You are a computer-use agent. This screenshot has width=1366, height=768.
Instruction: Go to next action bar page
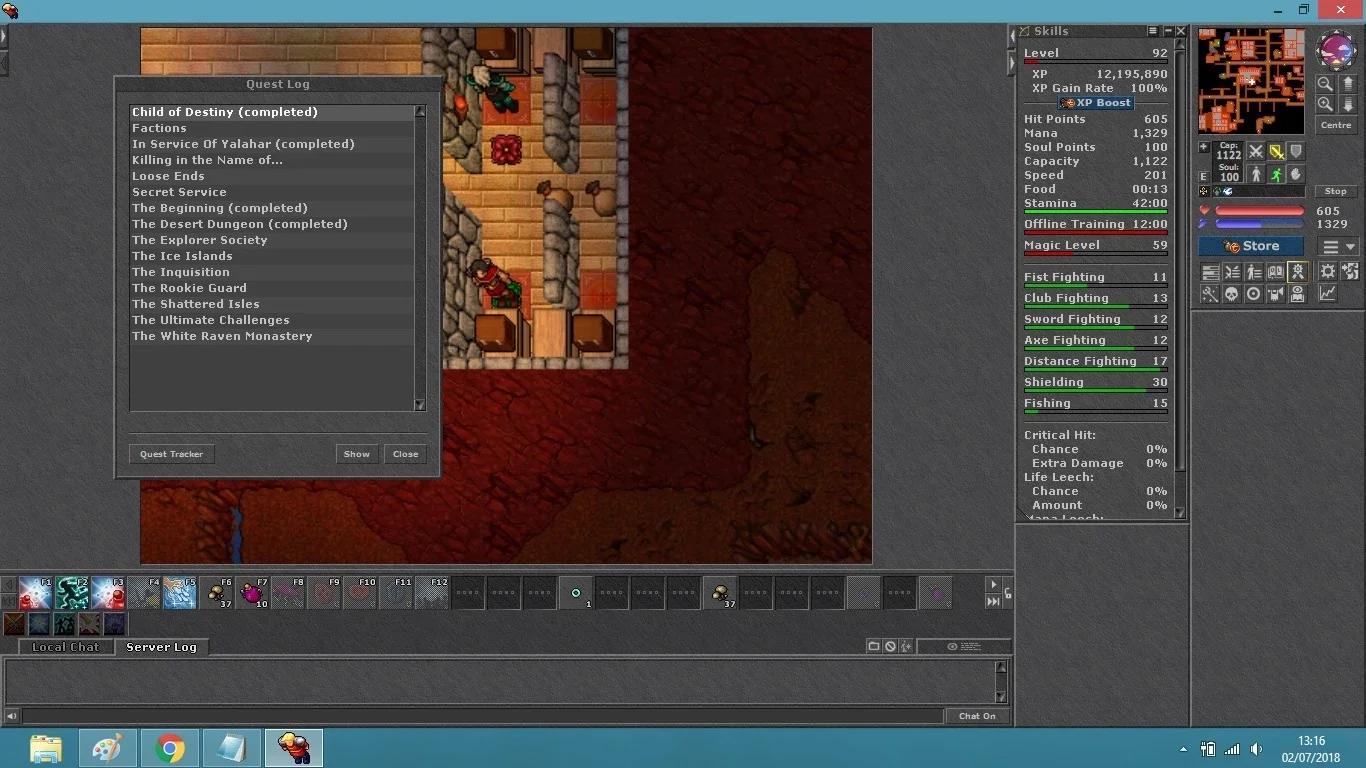[993, 585]
